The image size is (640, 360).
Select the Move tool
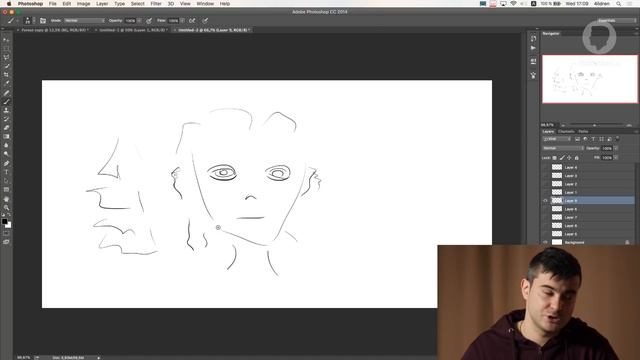click(6, 40)
